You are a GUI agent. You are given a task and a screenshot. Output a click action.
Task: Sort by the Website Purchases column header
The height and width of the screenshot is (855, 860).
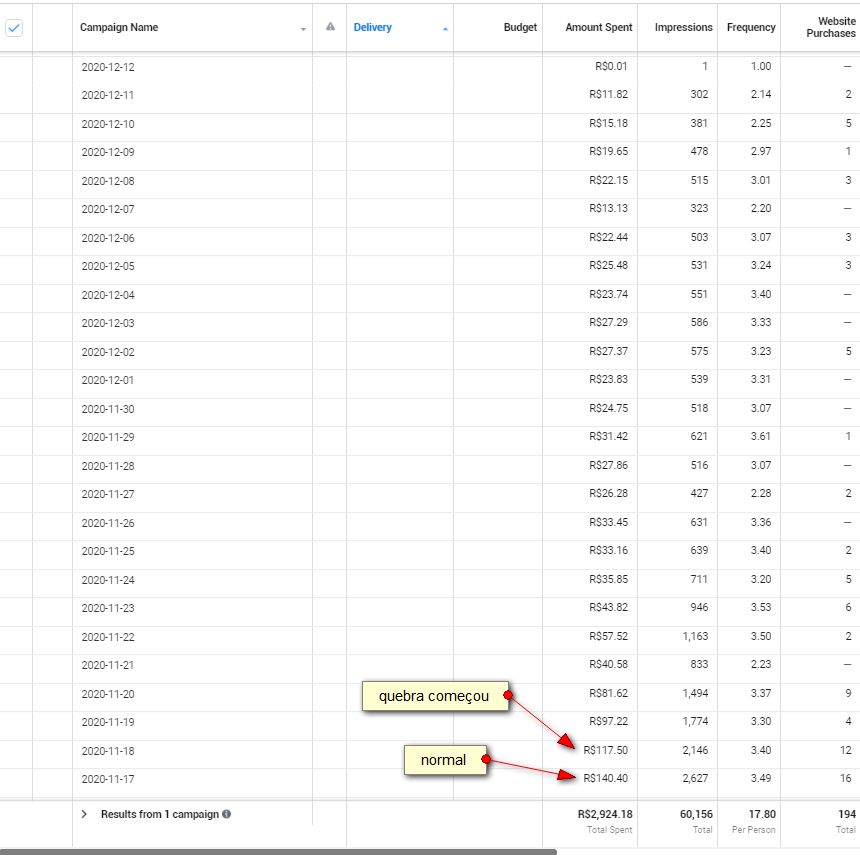830,27
